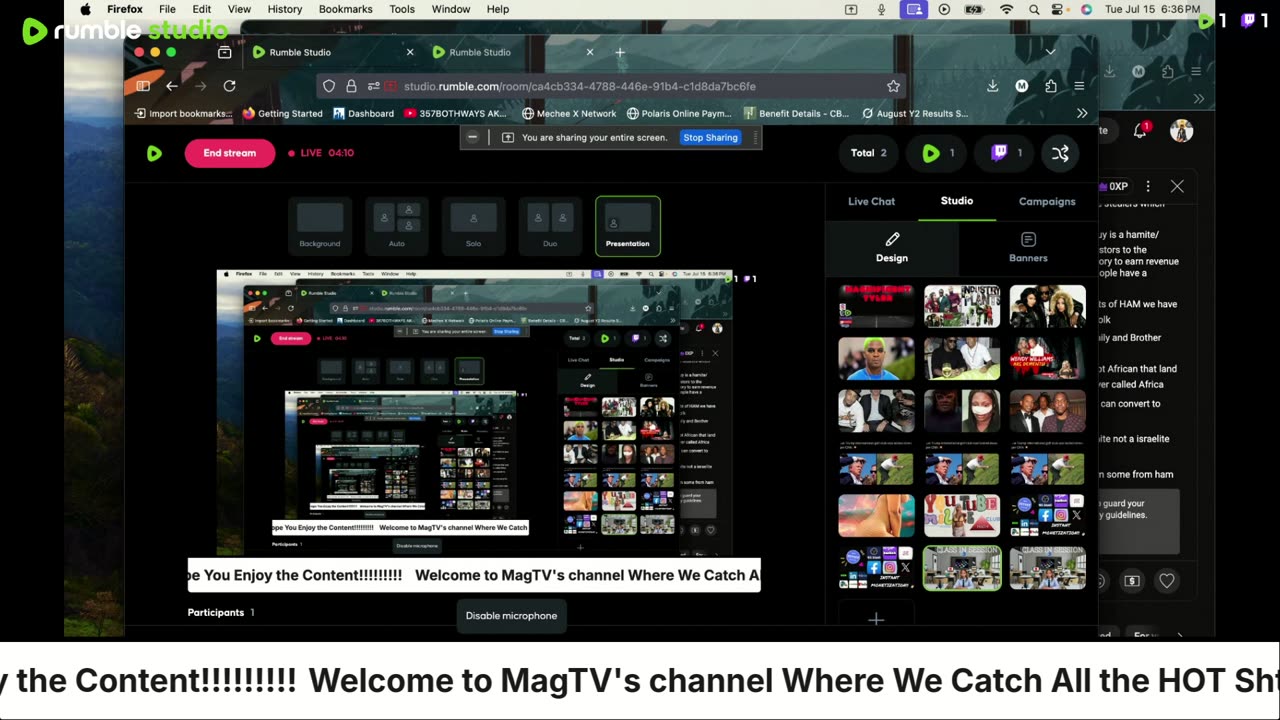Click the tracking protection shield icon
Viewport: 1280px width, 720px height.
point(329,86)
